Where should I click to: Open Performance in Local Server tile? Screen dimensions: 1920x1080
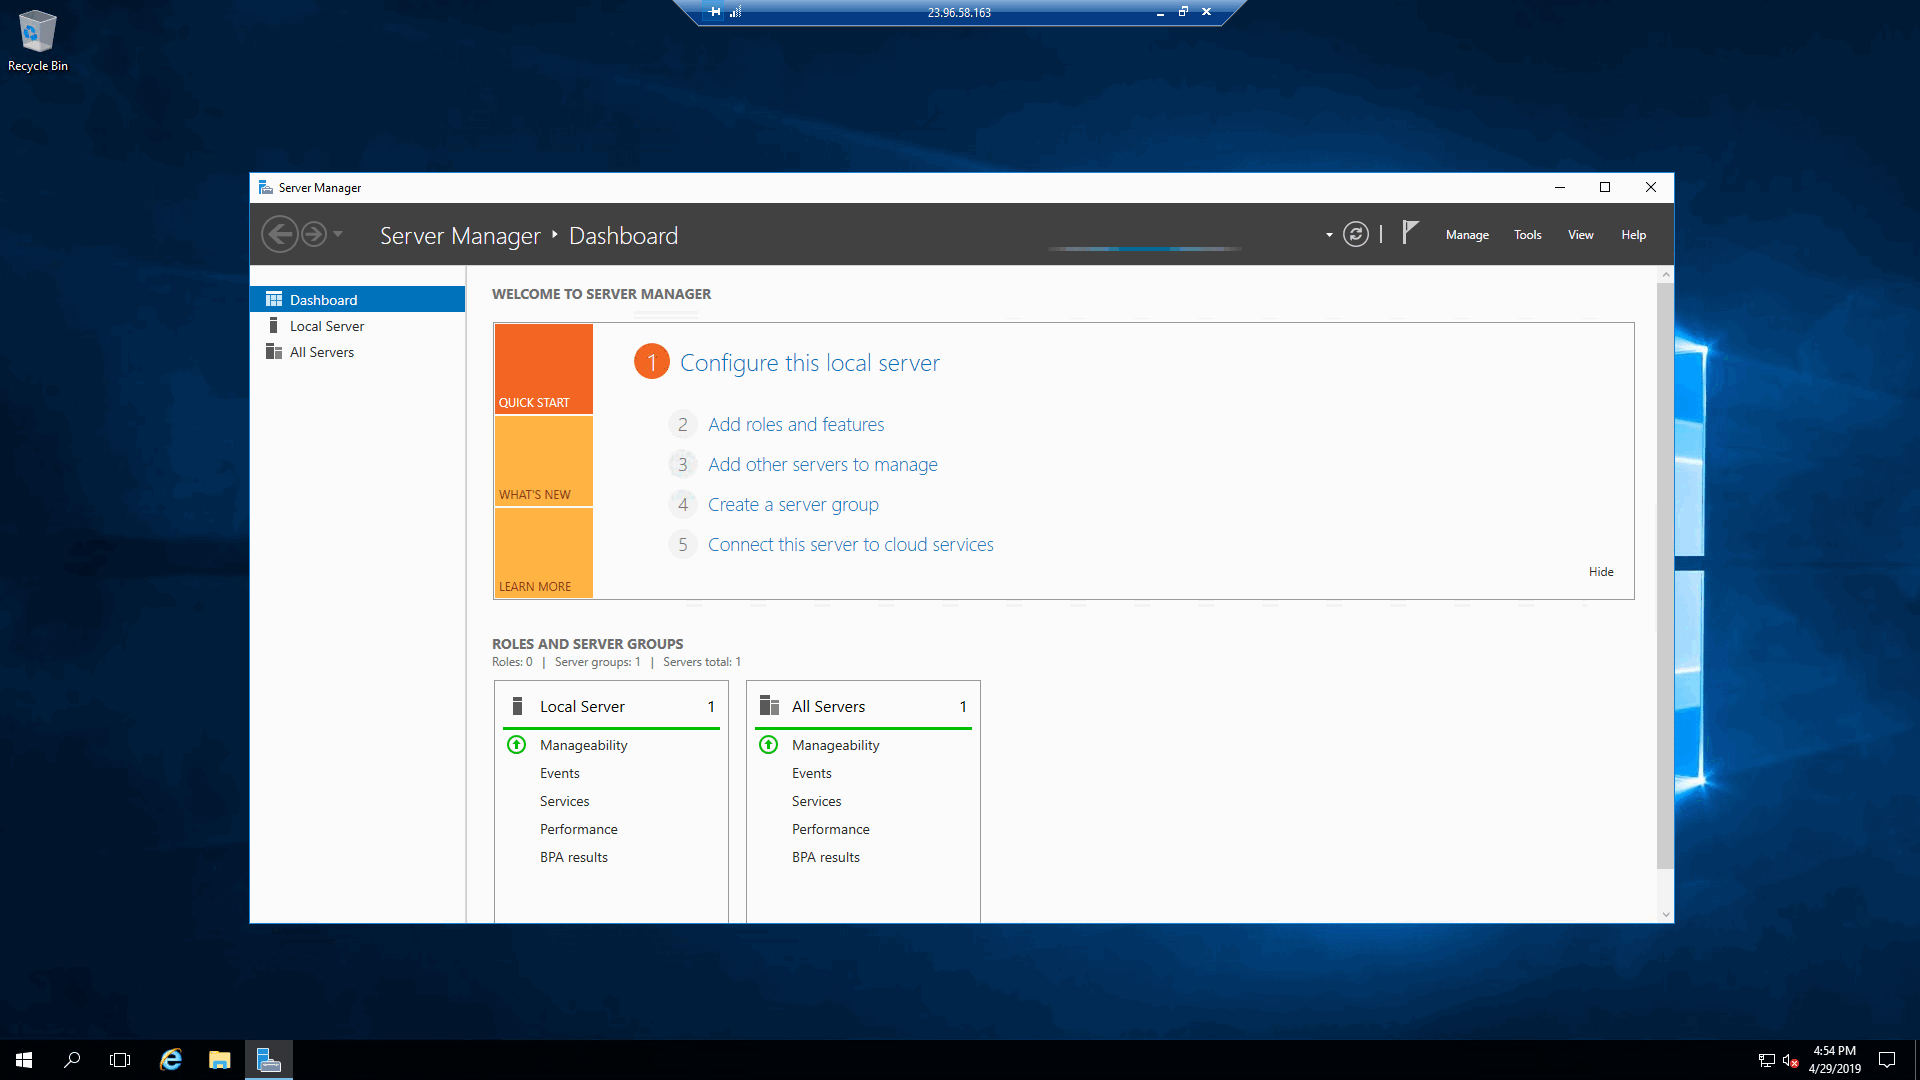[x=579, y=829]
